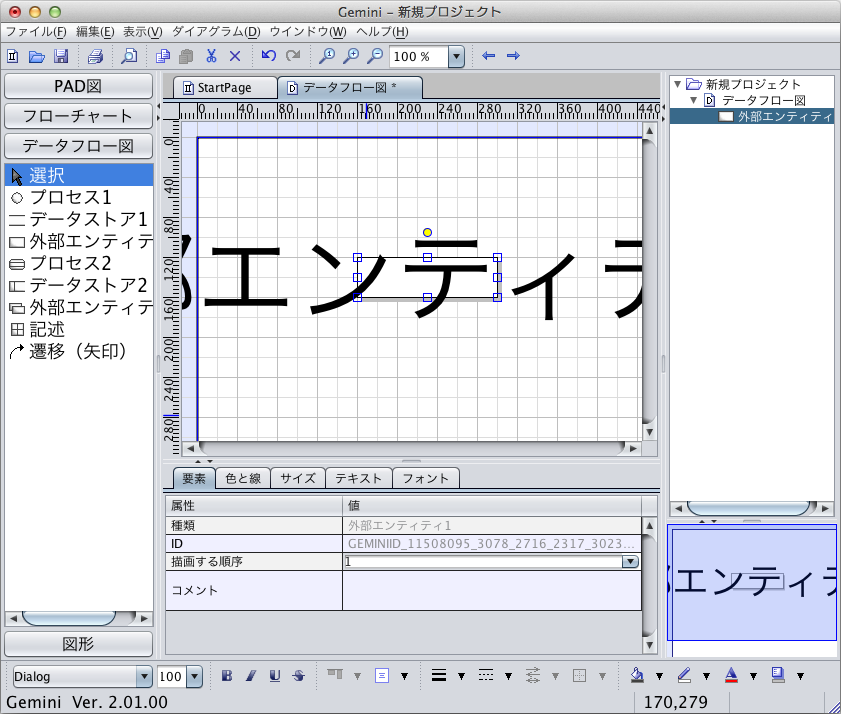Click the overview thumbnail panel

click(752, 590)
